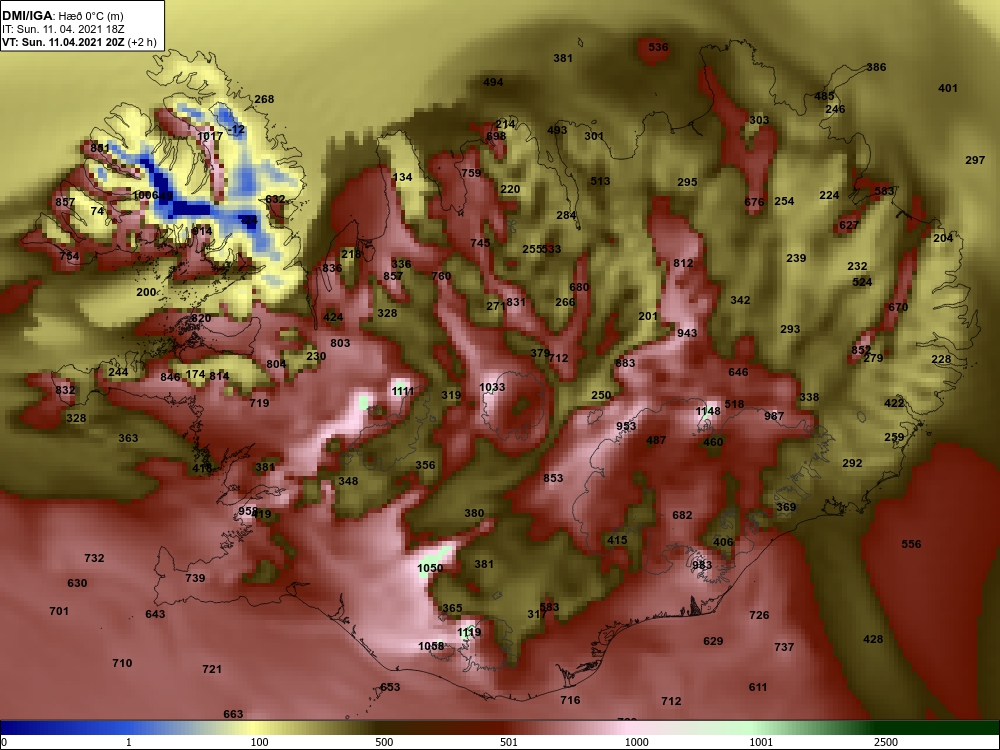Screen dimensions: 1000x750
Task: Click the 386 value label
Action: (x=876, y=68)
